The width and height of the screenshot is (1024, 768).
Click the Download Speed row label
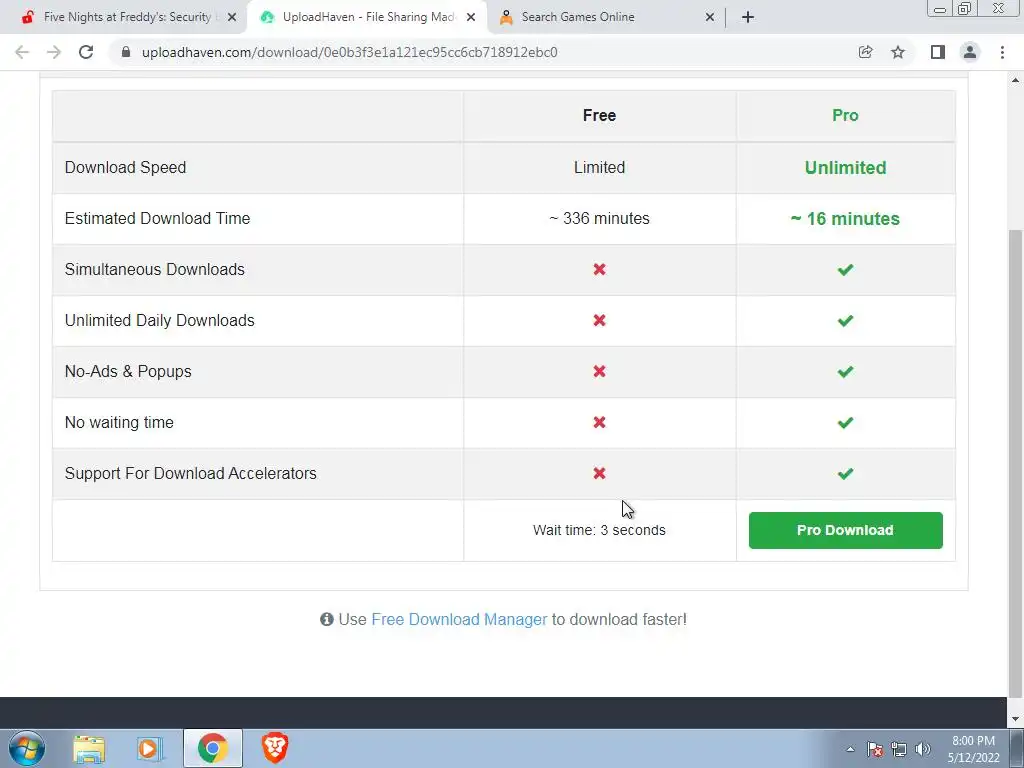coord(125,167)
